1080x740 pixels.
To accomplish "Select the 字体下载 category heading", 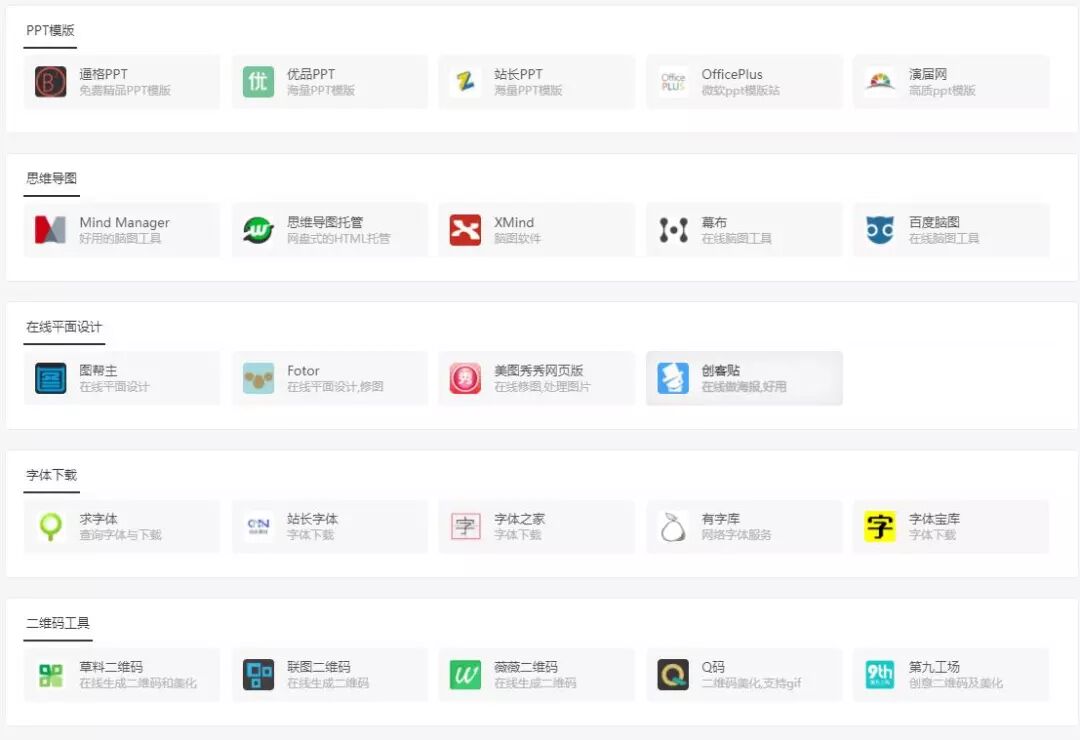I will [52, 475].
